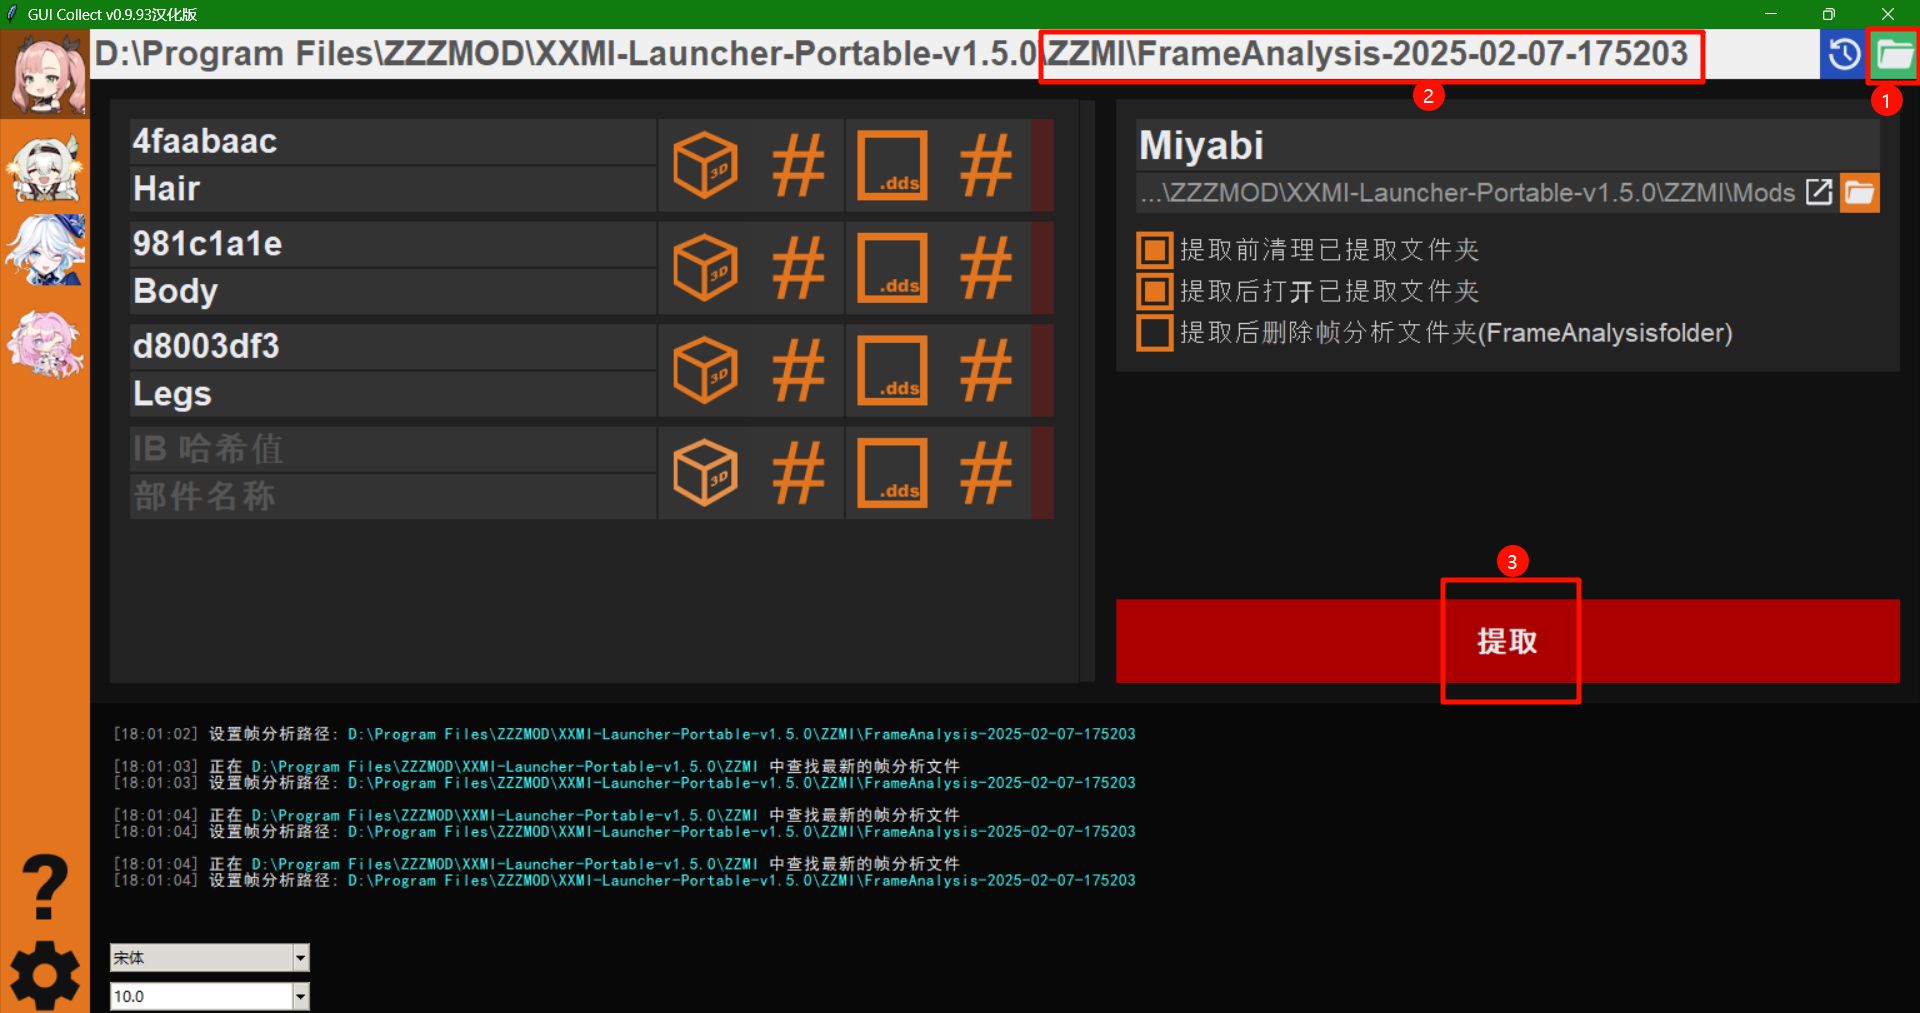
Task: Open the 3D model export icon in the Hair row
Action: click(x=706, y=165)
